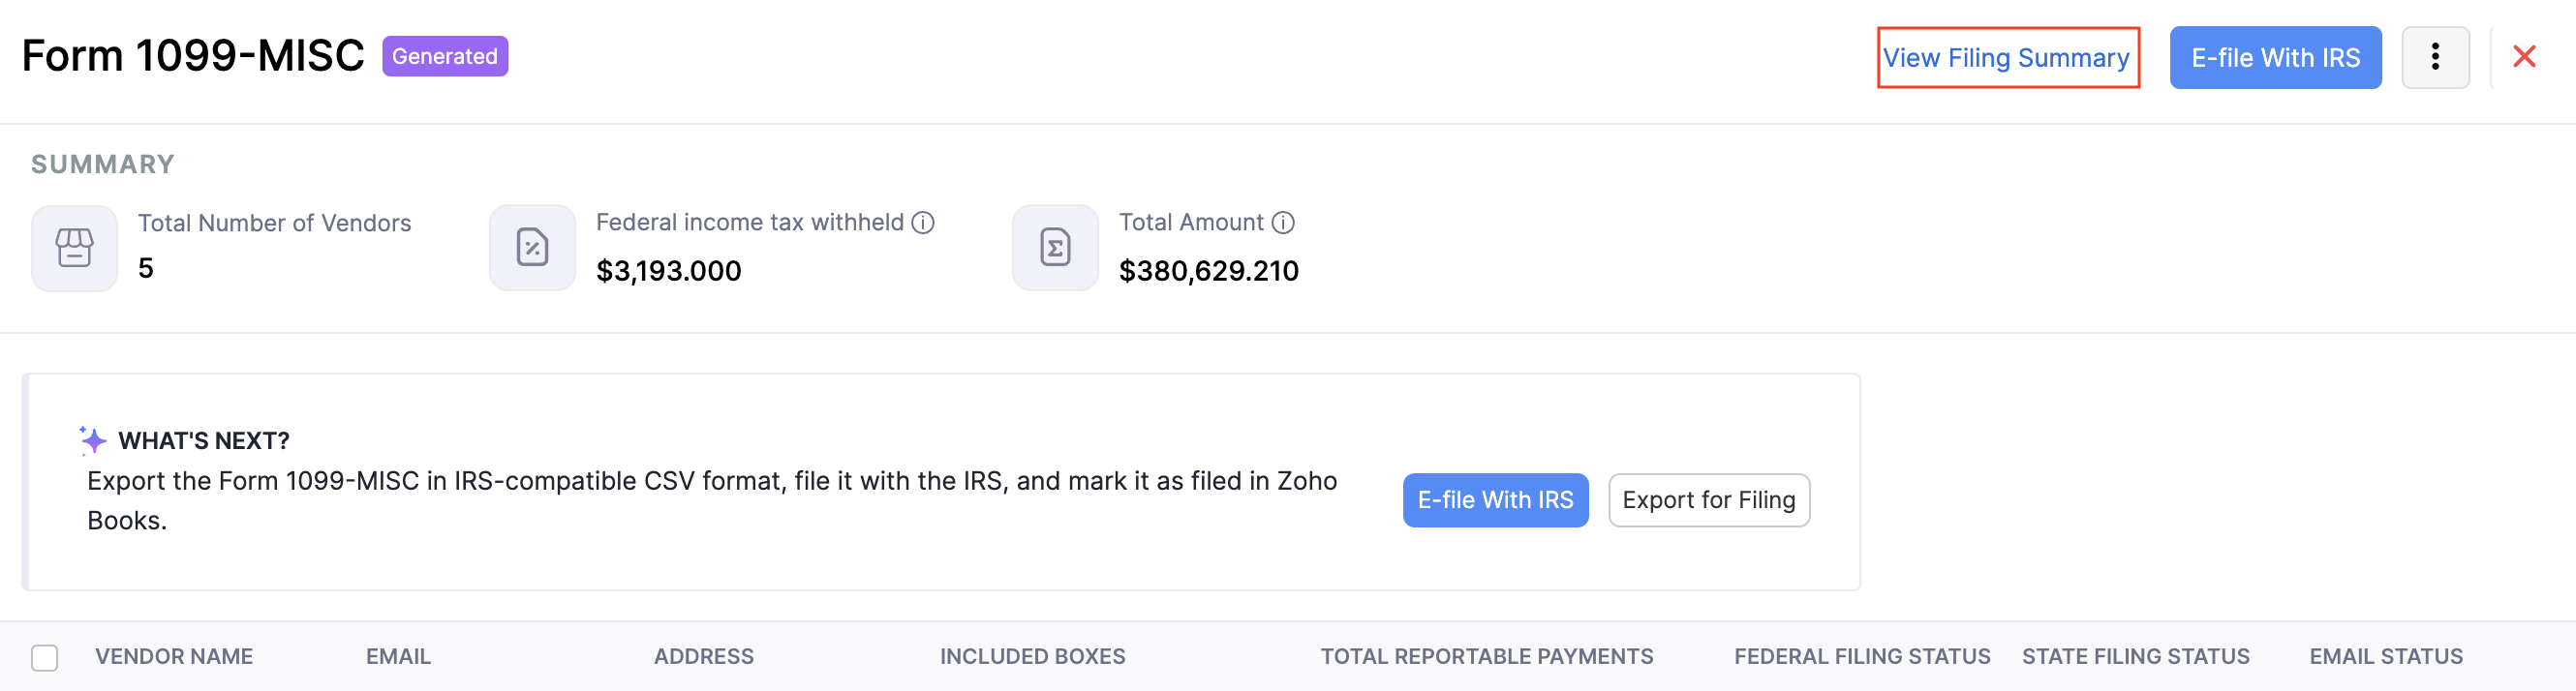Click the E-file With IRS header button
Screen dimensions: 2576x691
click(2274, 57)
